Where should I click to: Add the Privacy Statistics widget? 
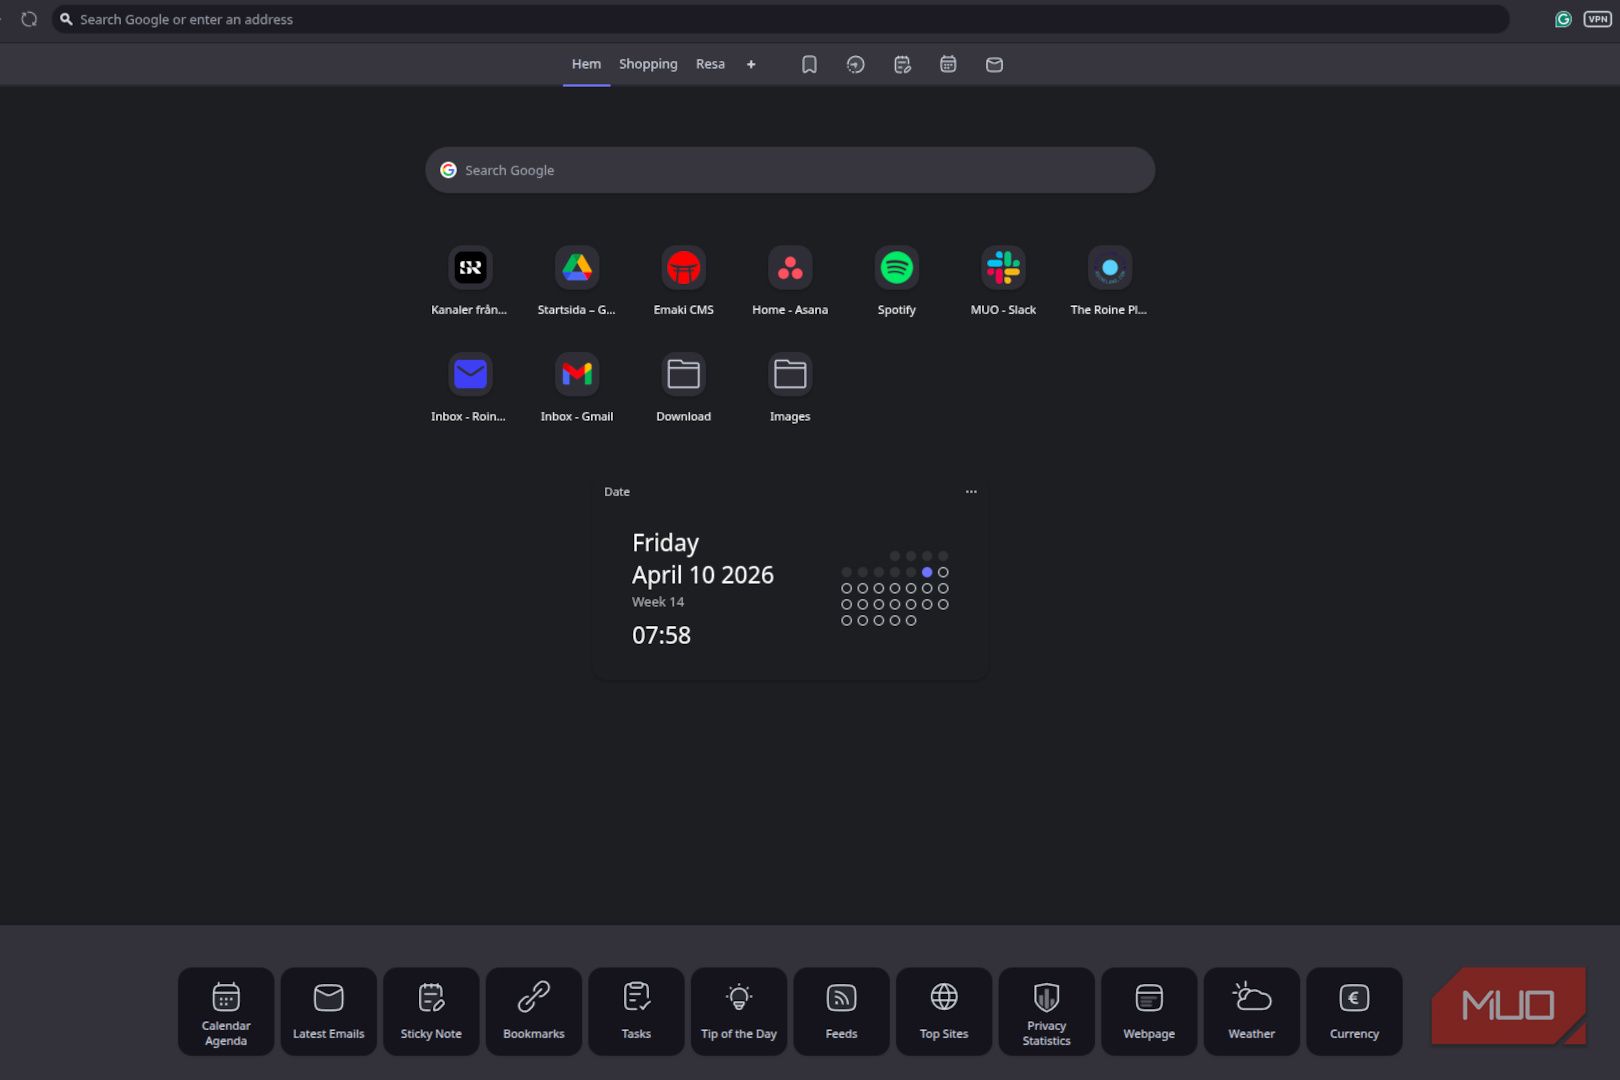pyautogui.click(x=1046, y=1011)
